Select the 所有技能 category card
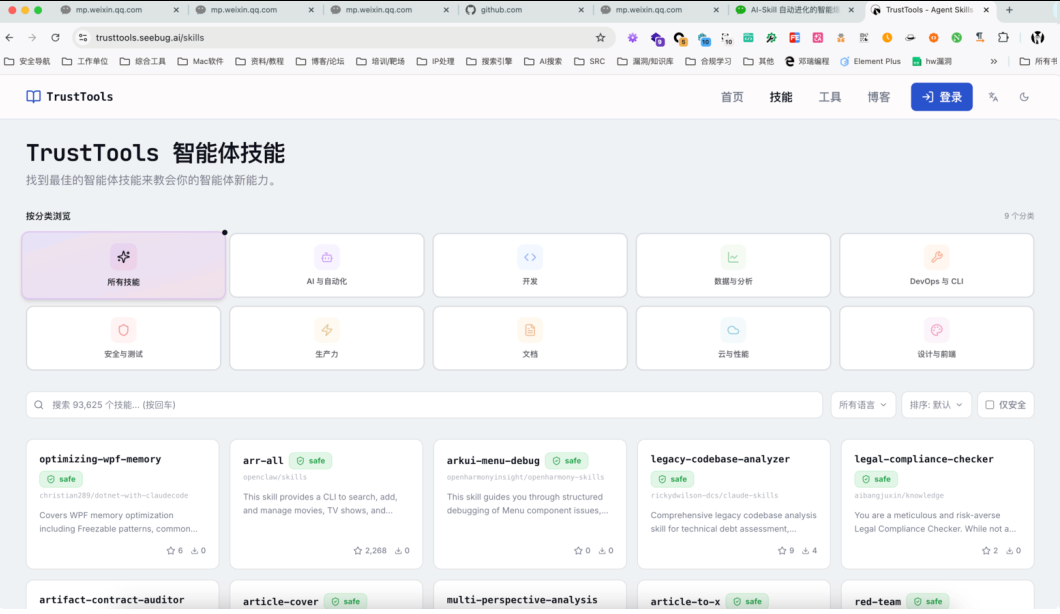 coord(123,265)
